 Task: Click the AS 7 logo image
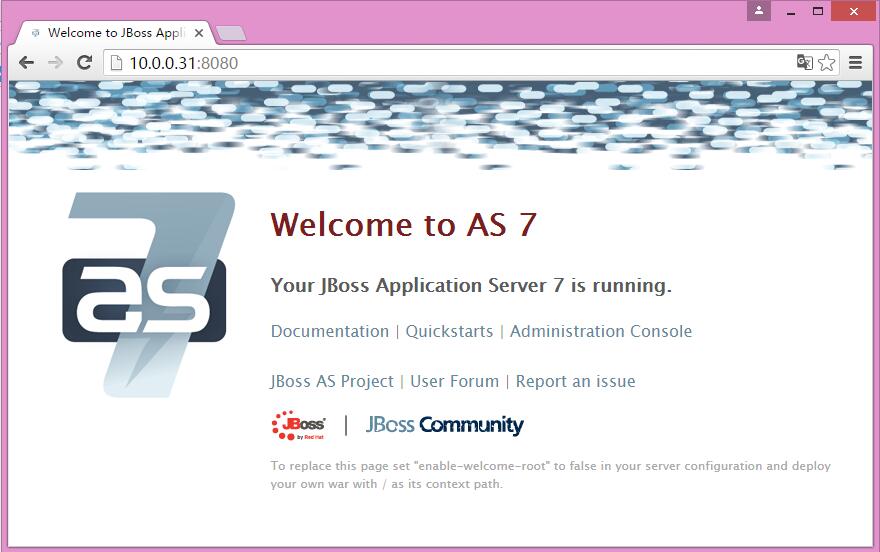click(x=149, y=295)
